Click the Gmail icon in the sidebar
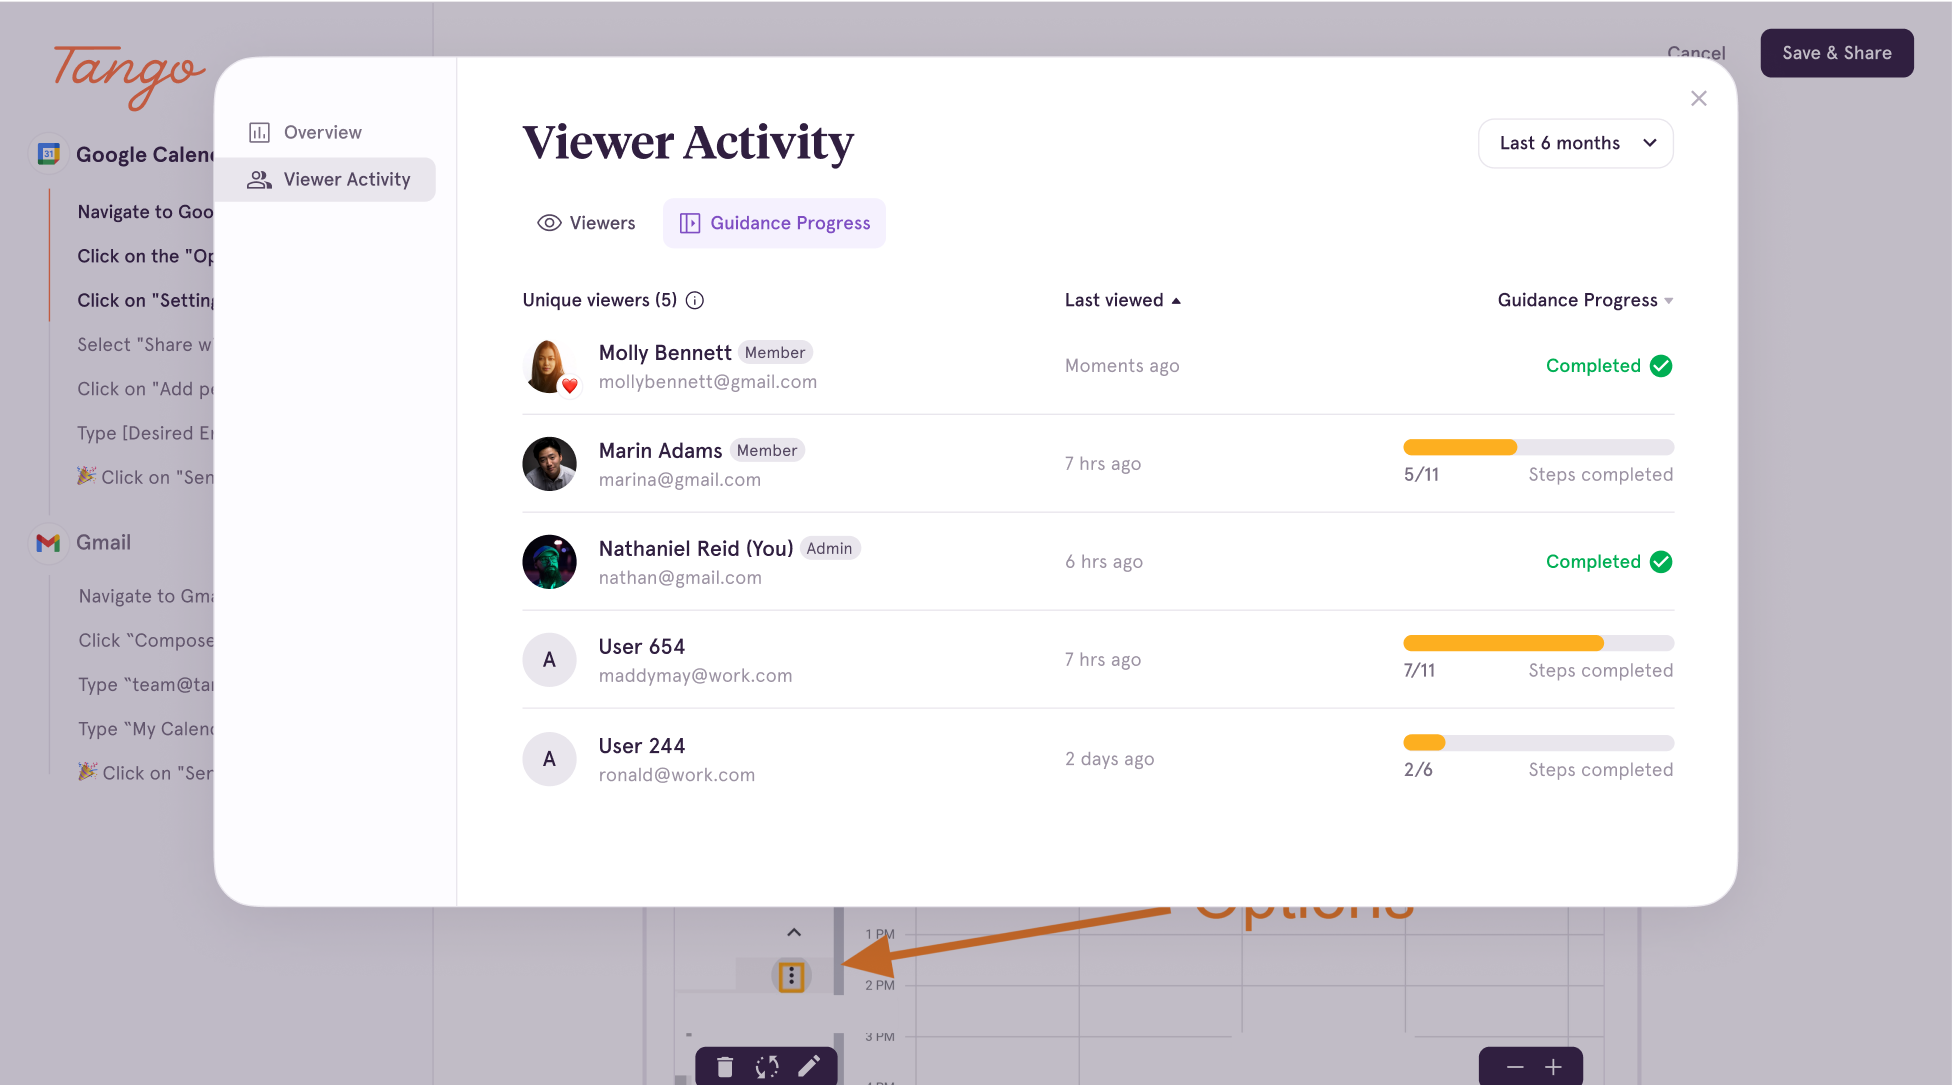 47,542
